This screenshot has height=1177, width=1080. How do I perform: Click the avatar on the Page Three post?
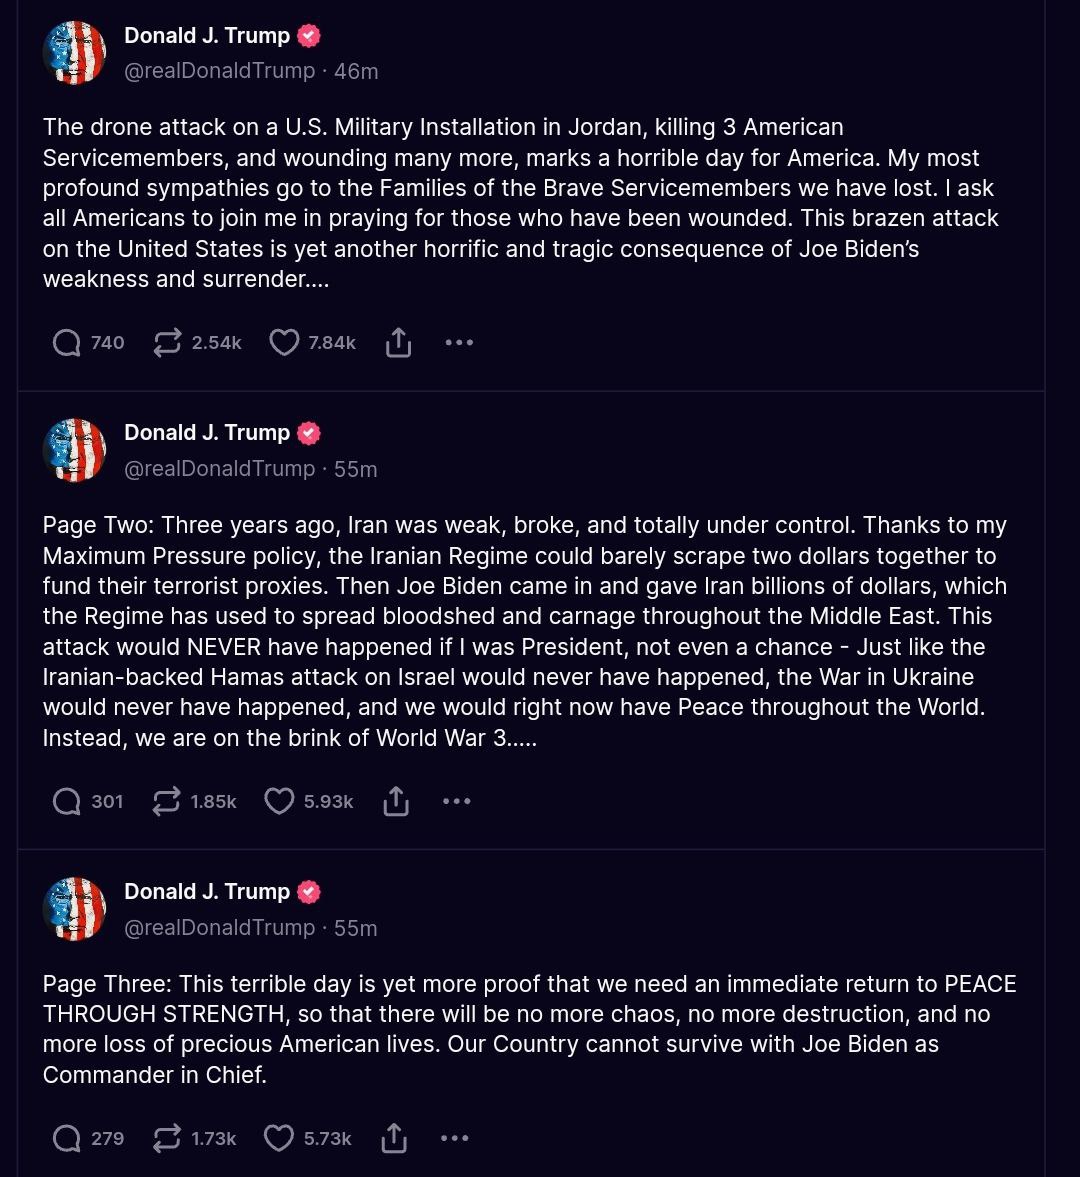(75, 909)
